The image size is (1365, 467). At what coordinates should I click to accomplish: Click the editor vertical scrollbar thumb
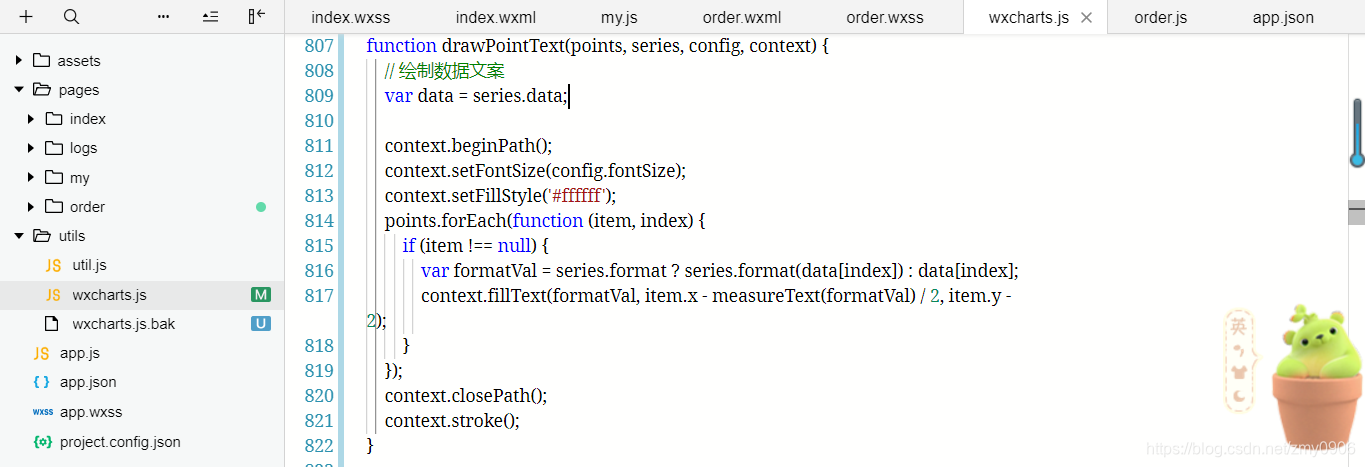(x=1357, y=213)
